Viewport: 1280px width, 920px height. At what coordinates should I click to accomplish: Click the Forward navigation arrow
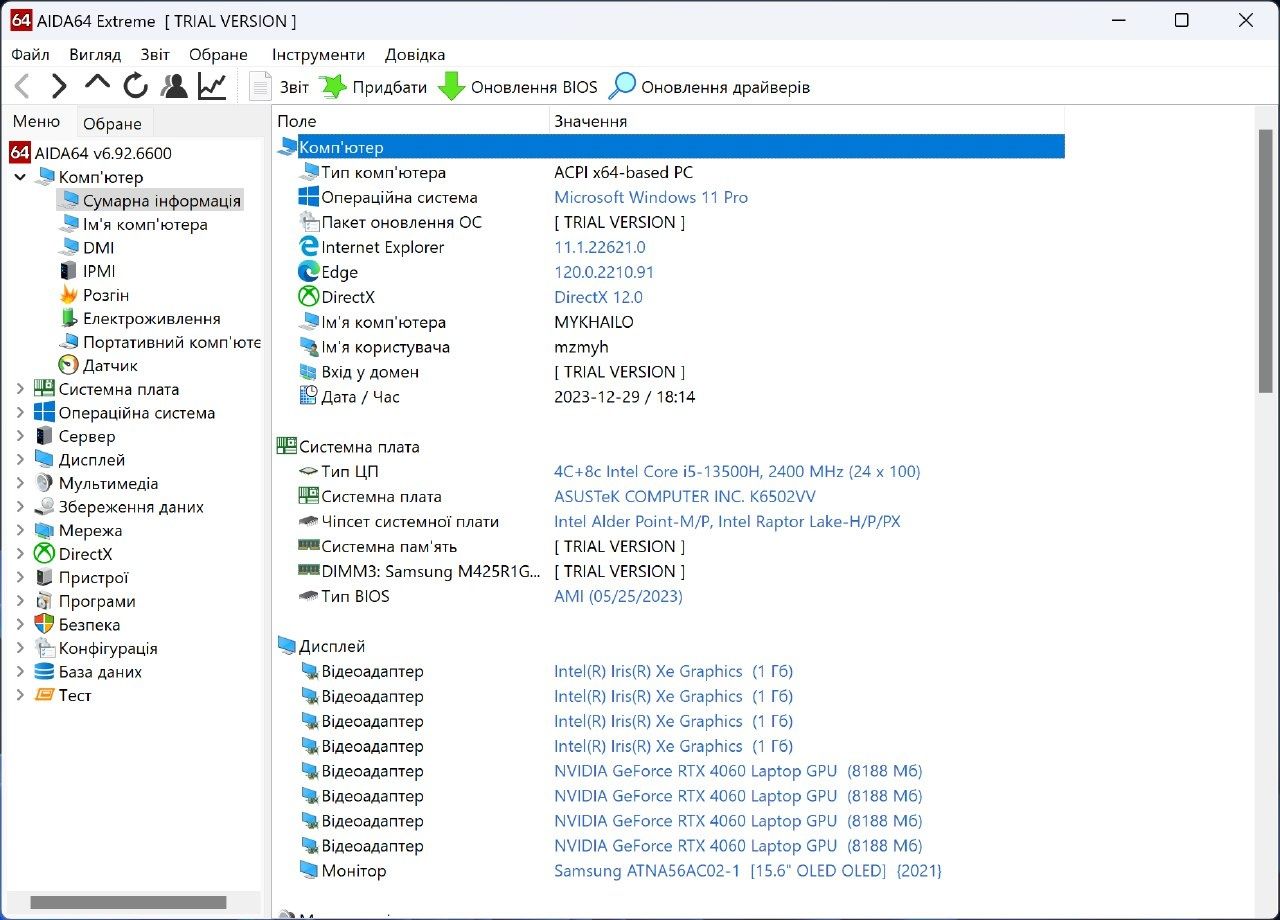[59, 87]
